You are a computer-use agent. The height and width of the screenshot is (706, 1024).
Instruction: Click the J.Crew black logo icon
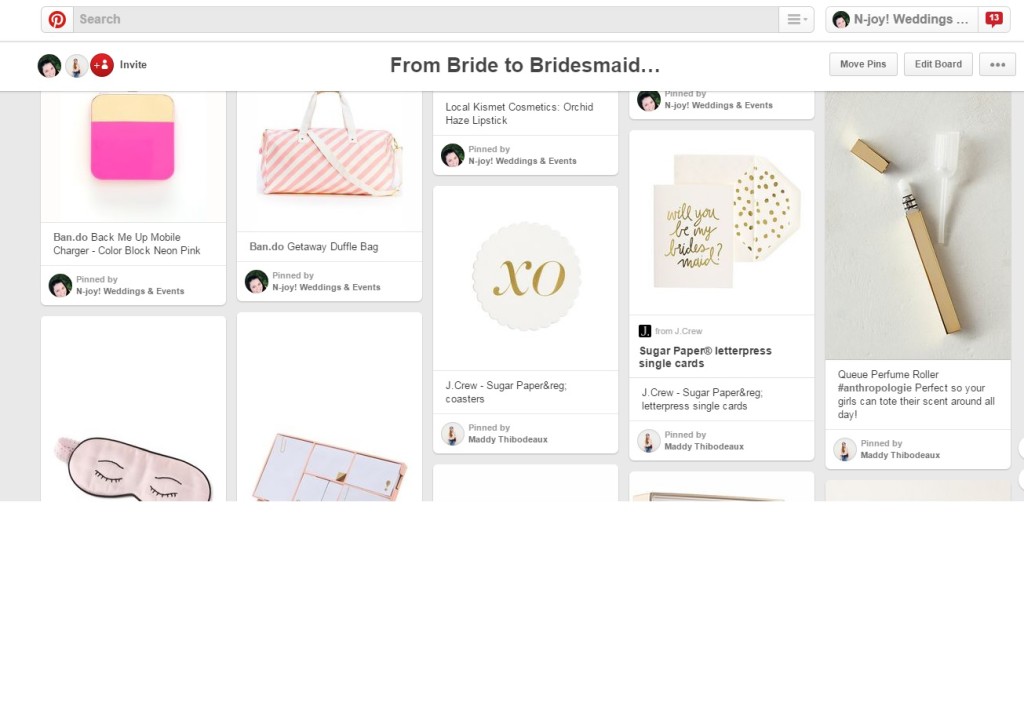click(645, 331)
